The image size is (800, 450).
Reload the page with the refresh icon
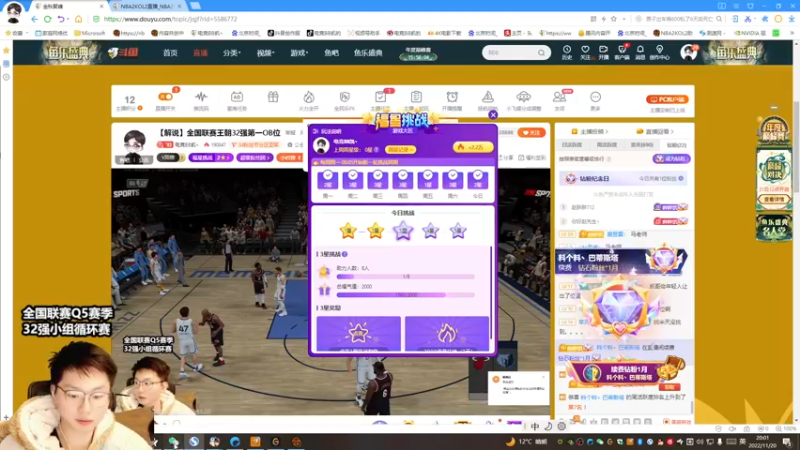47,19
